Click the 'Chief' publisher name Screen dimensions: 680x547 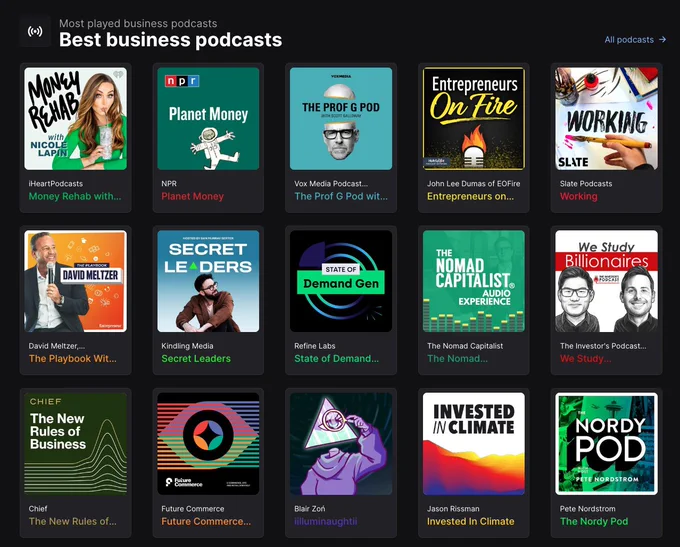pyautogui.click(x=38, y=509)
